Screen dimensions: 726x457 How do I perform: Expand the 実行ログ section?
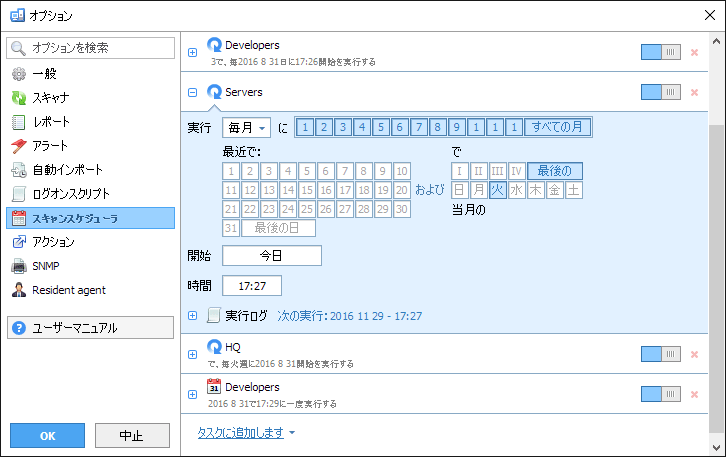(193, 316)
